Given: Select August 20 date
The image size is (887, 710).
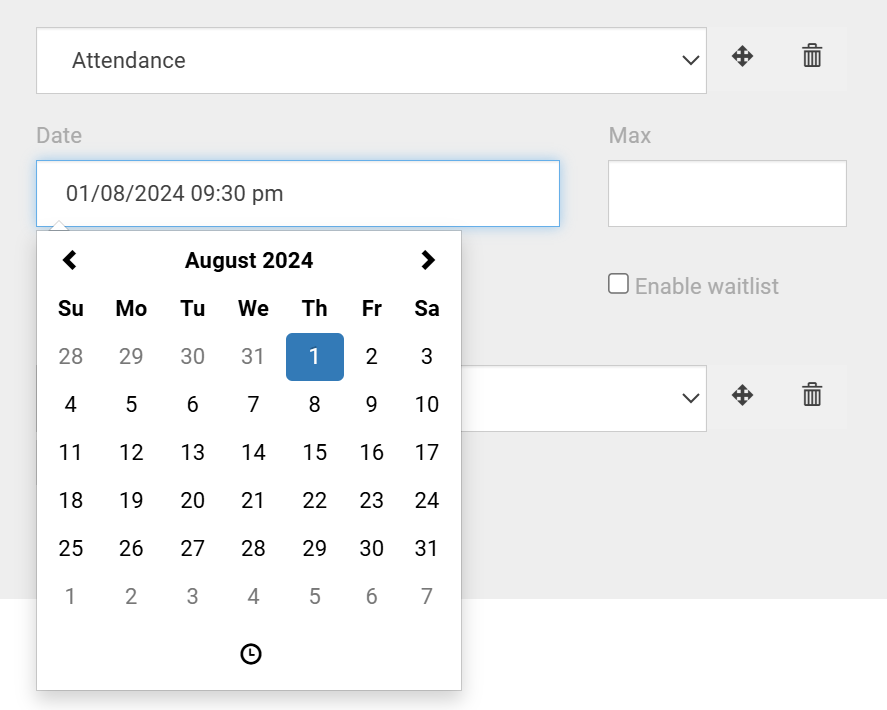Looking at the screenshot, I should tap(192, 501).
